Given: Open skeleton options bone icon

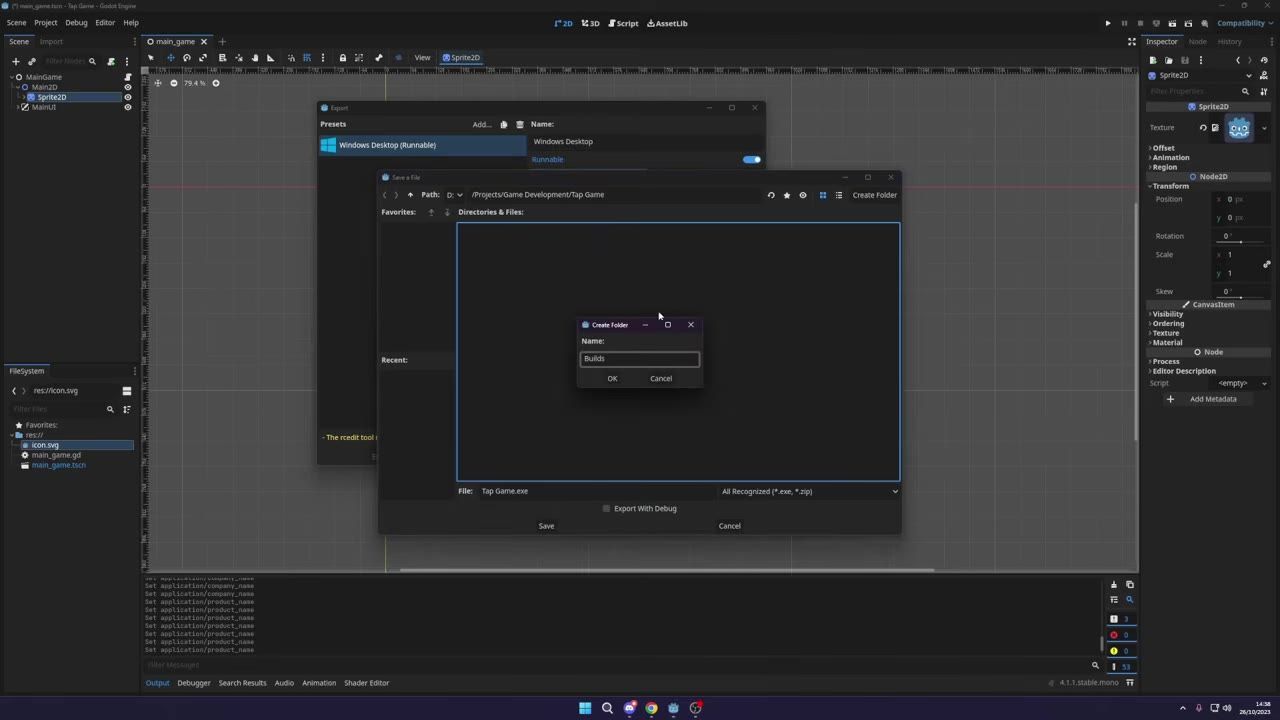Looking at the screenshot, I should point(378,57).
